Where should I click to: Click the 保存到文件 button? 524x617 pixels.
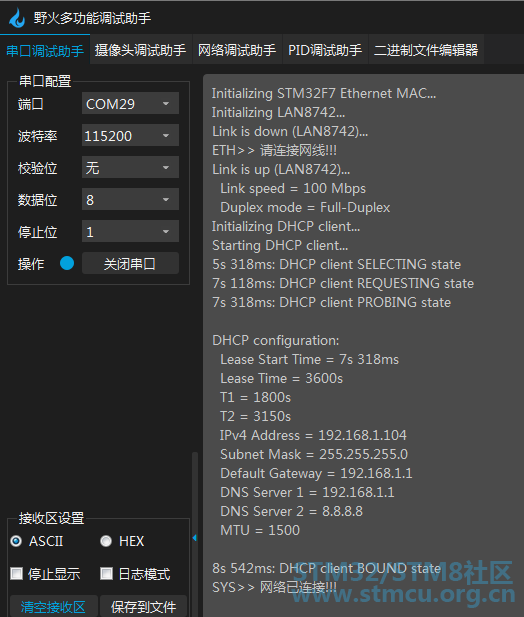pyautogui.click(x=144, y=606)
